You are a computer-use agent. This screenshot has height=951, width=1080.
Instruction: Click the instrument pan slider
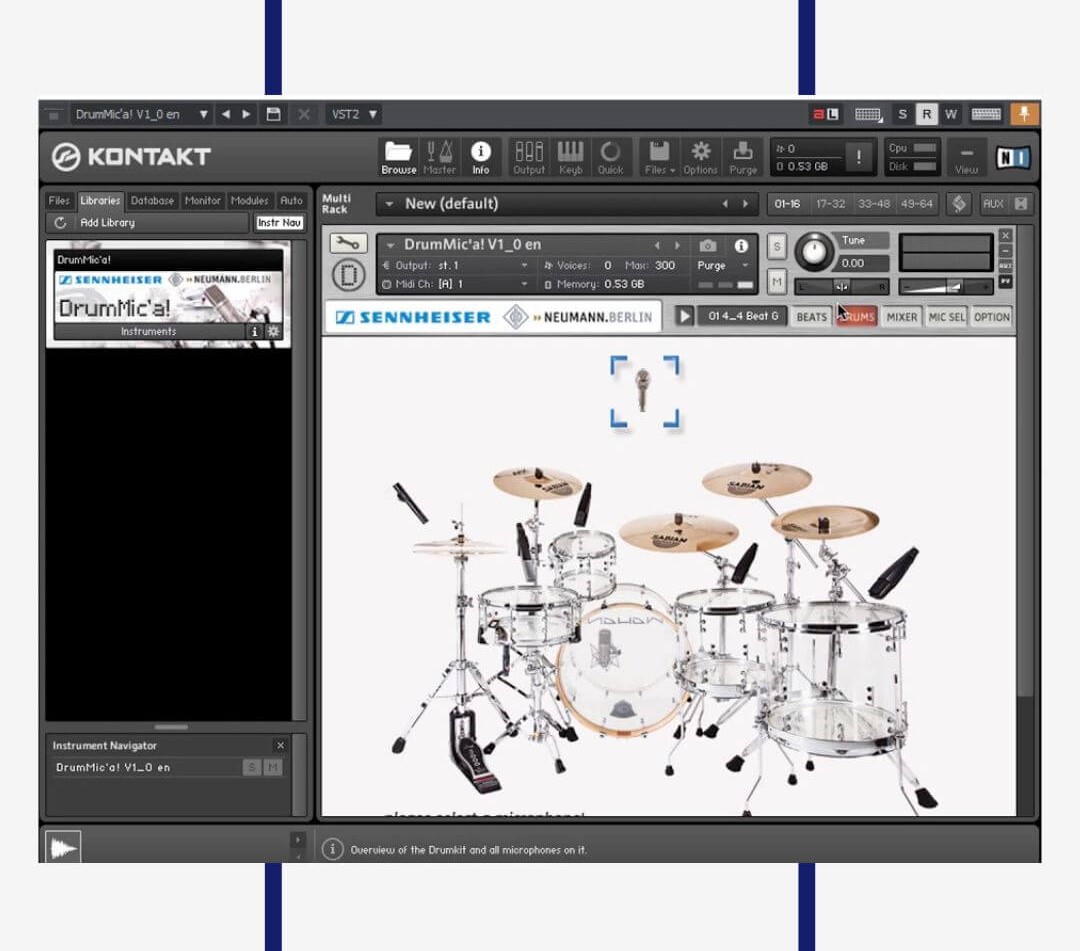pyautogui.click(x=841, y=287)
